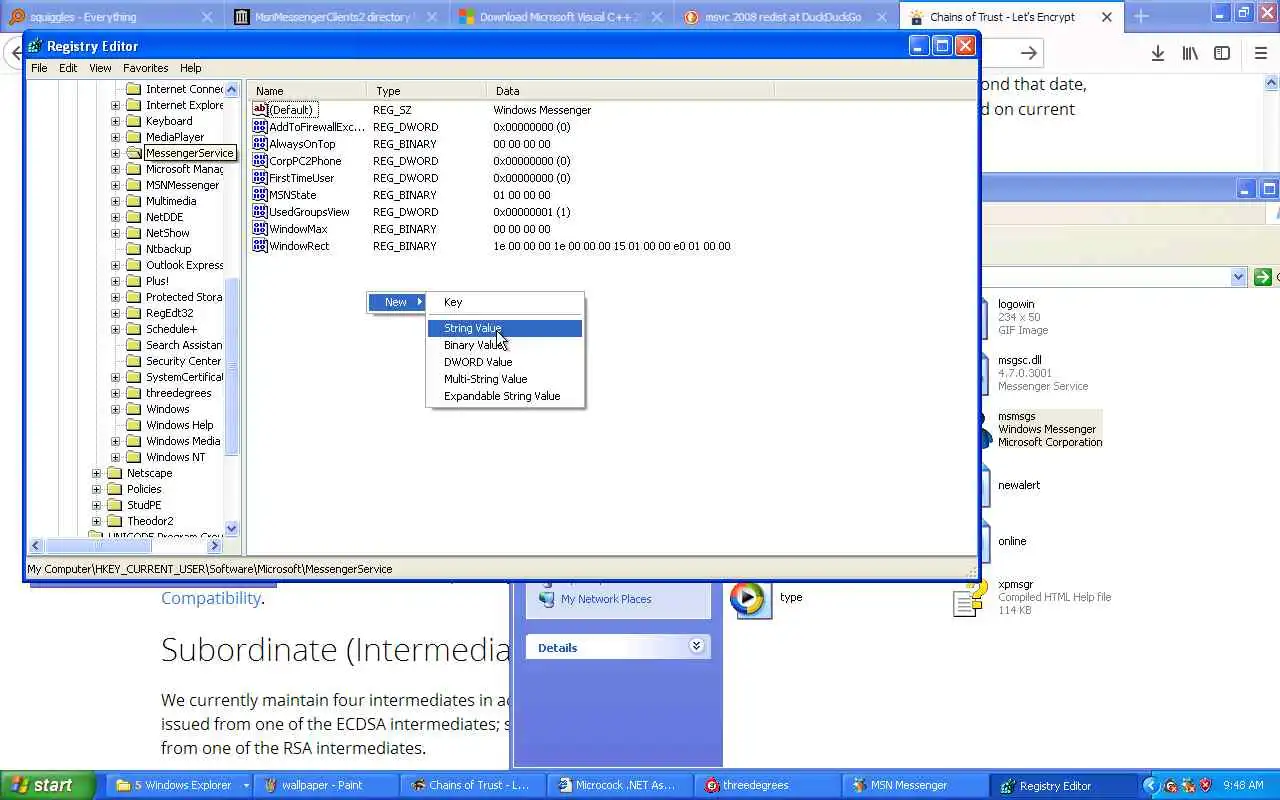Click the StudPE folder icon
This screenshot has height=800, width=1280.
click(114, 505)
